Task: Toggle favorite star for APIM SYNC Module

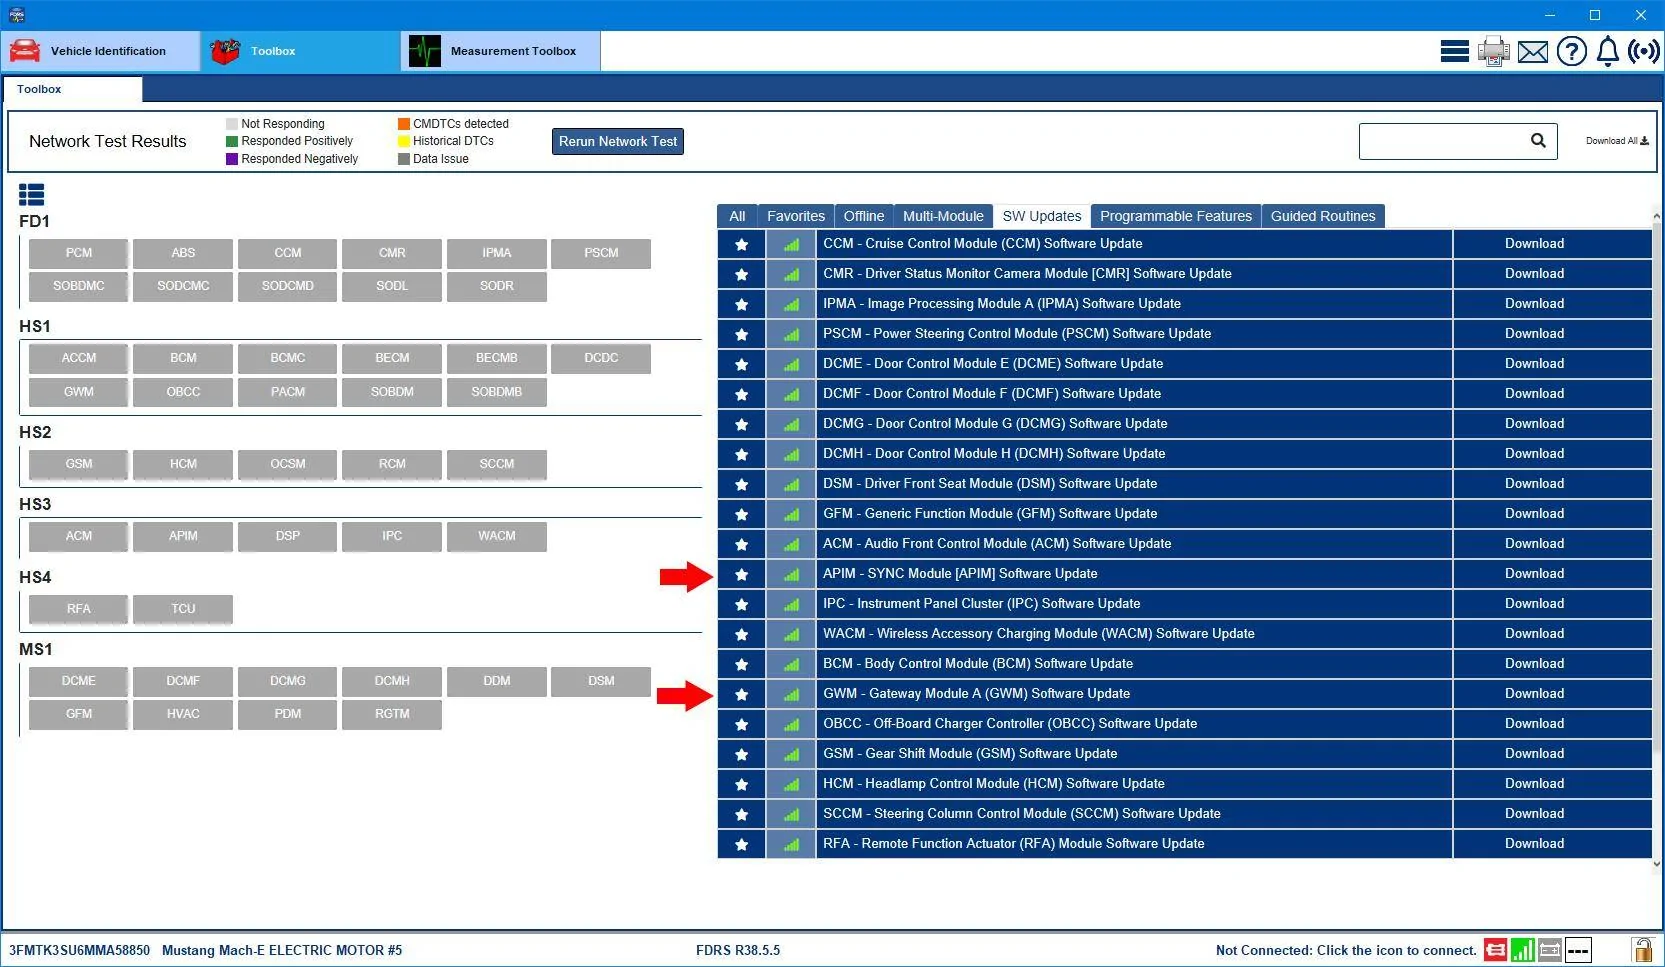Action: (x=741, y=574)
